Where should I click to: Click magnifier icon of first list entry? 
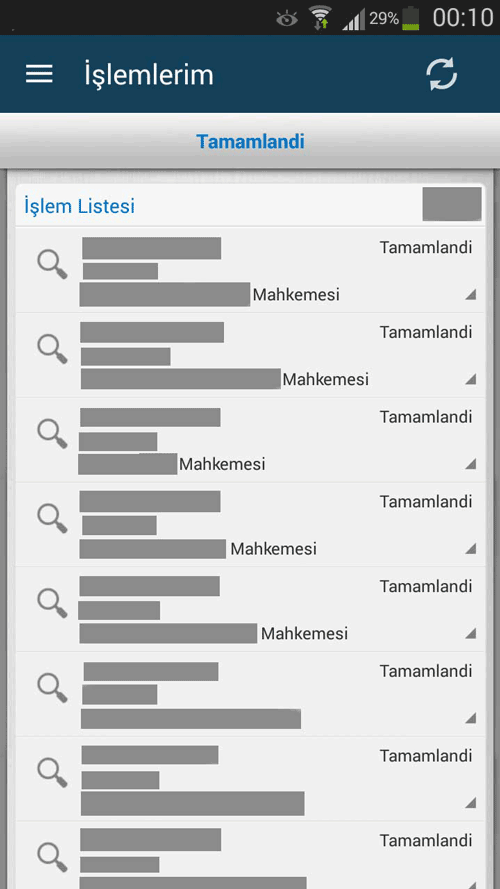click(52, 265)
